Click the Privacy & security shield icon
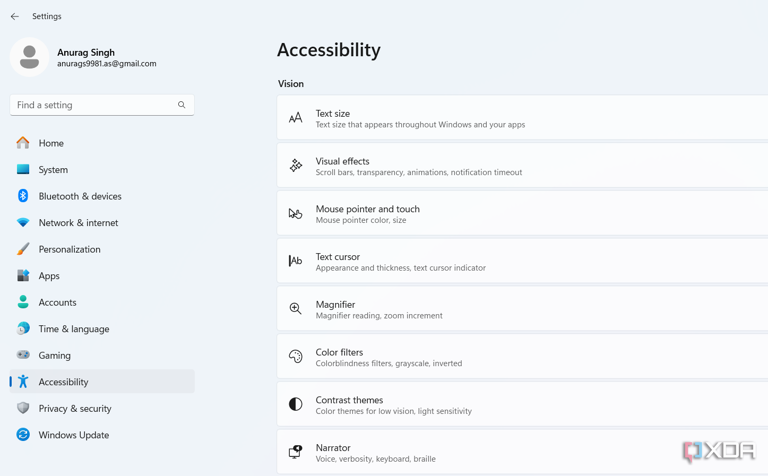Viewport: 768px width, 476px height. coord(23,408)
